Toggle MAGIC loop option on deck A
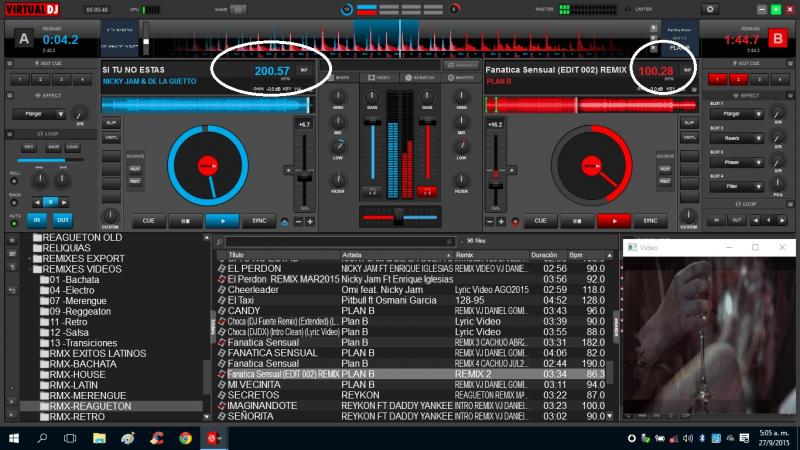 14,203
